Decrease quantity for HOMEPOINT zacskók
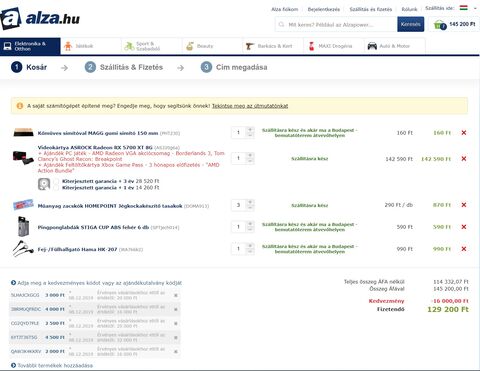The image size is (480, 371). tap(250, 208)
